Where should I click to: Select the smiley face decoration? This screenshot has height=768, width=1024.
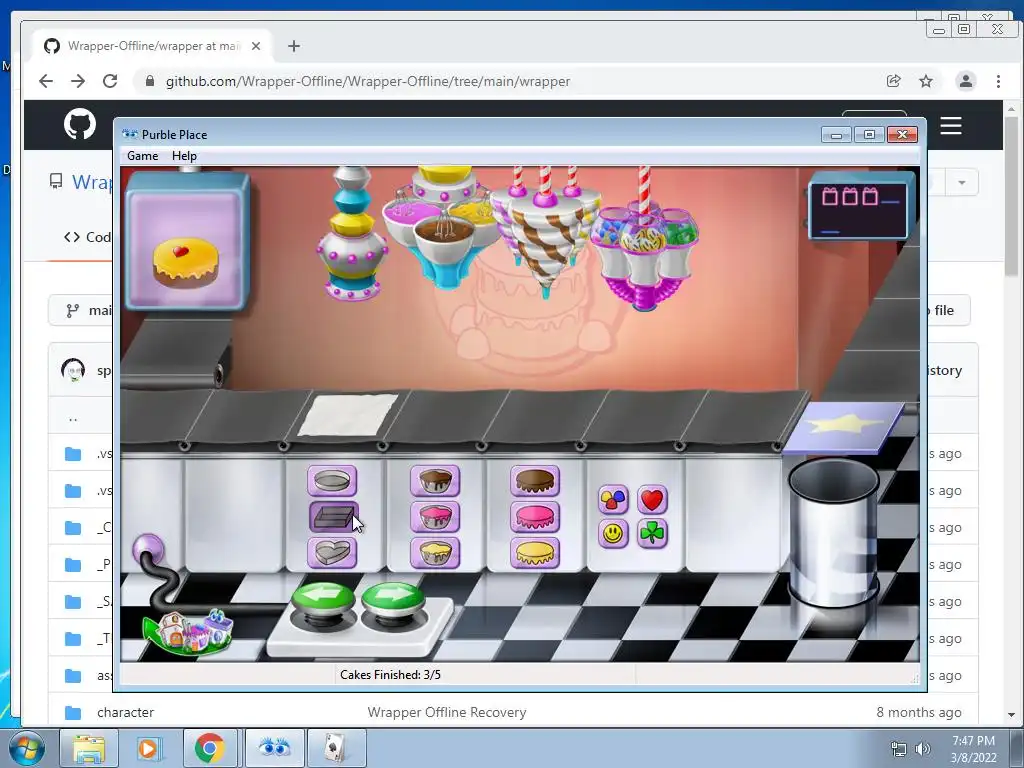[x=613, y=534]
